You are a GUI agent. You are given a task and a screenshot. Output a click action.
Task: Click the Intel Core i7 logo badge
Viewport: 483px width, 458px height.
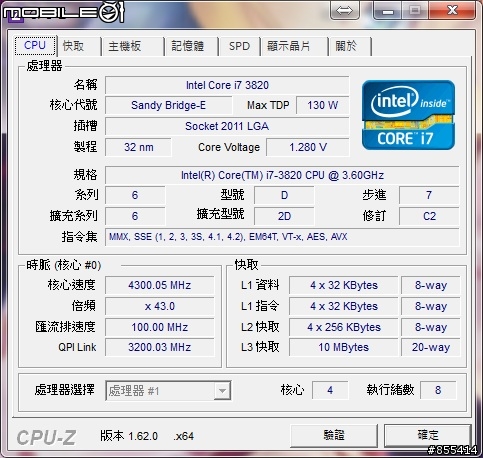pos(408,115)
